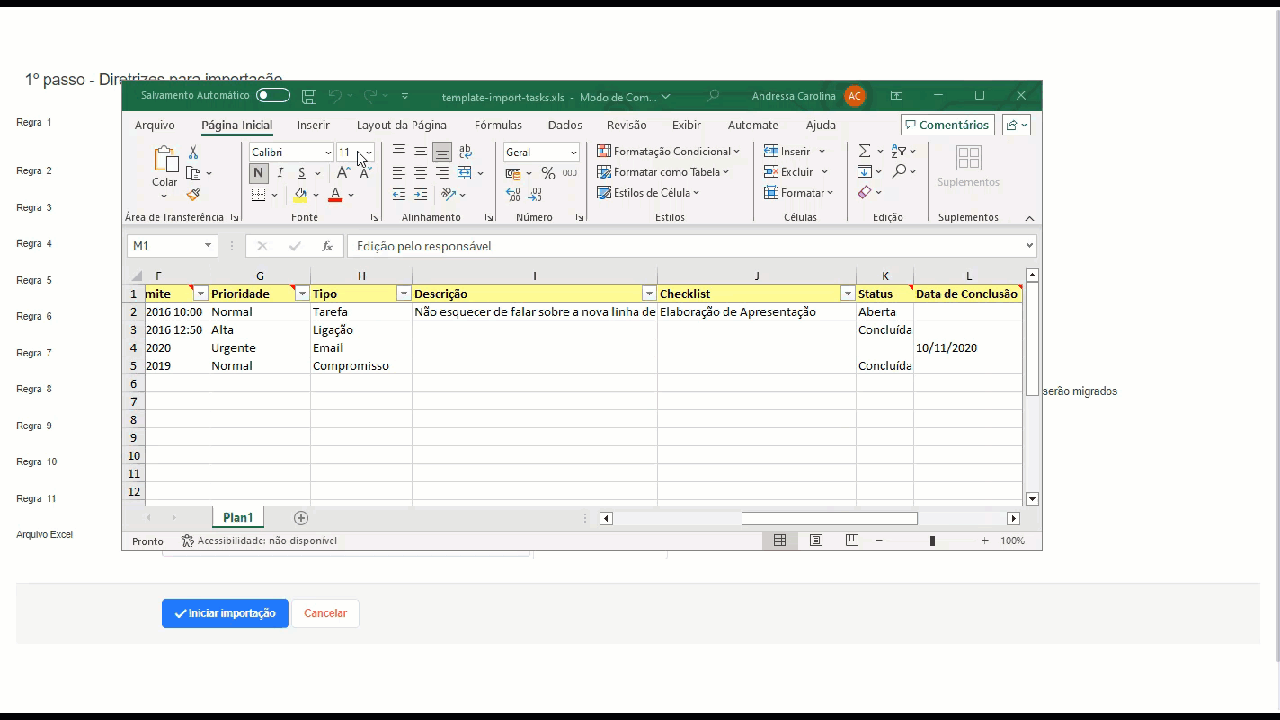This screenshot has width=1280, height=720.
Task: Center text horizontally
Action: click(420, 173)
